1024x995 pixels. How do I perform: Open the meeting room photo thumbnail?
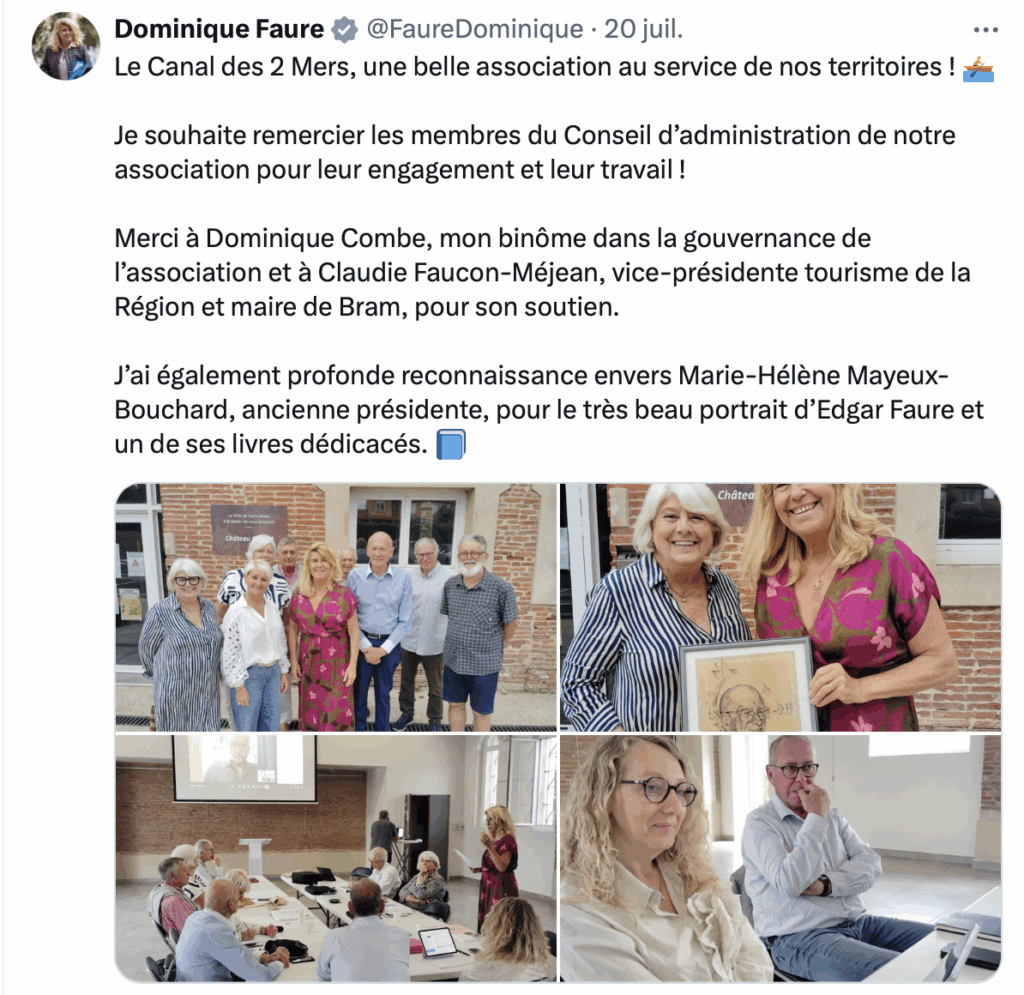[x=336, y=858]
